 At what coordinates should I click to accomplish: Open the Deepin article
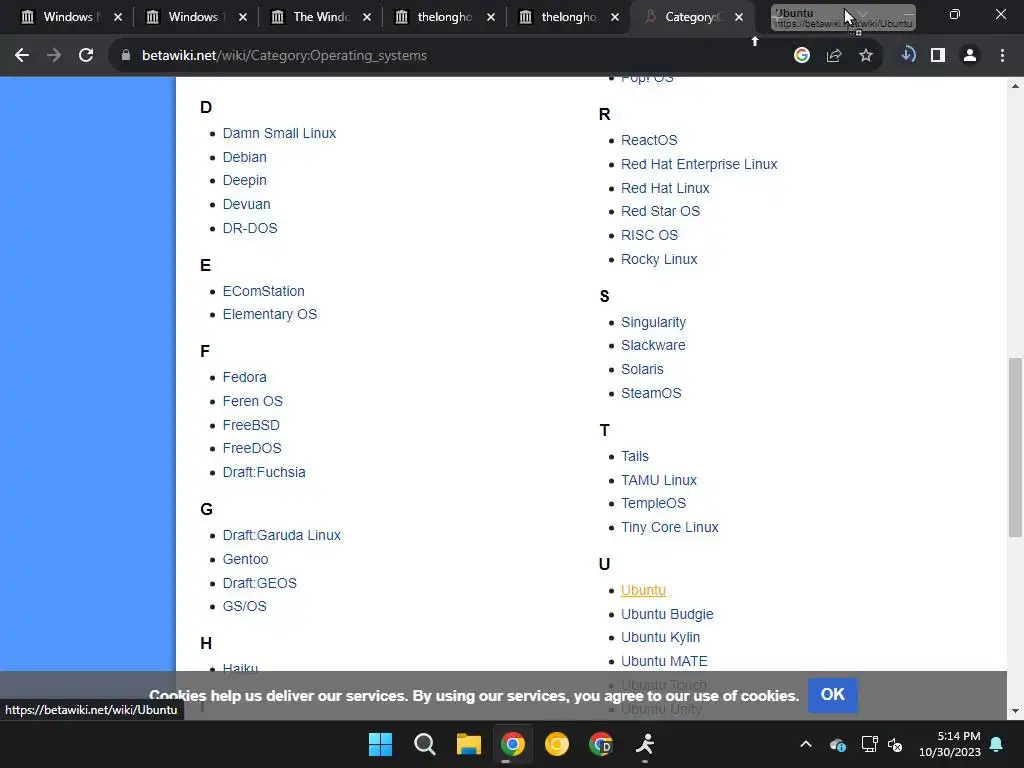244,180
